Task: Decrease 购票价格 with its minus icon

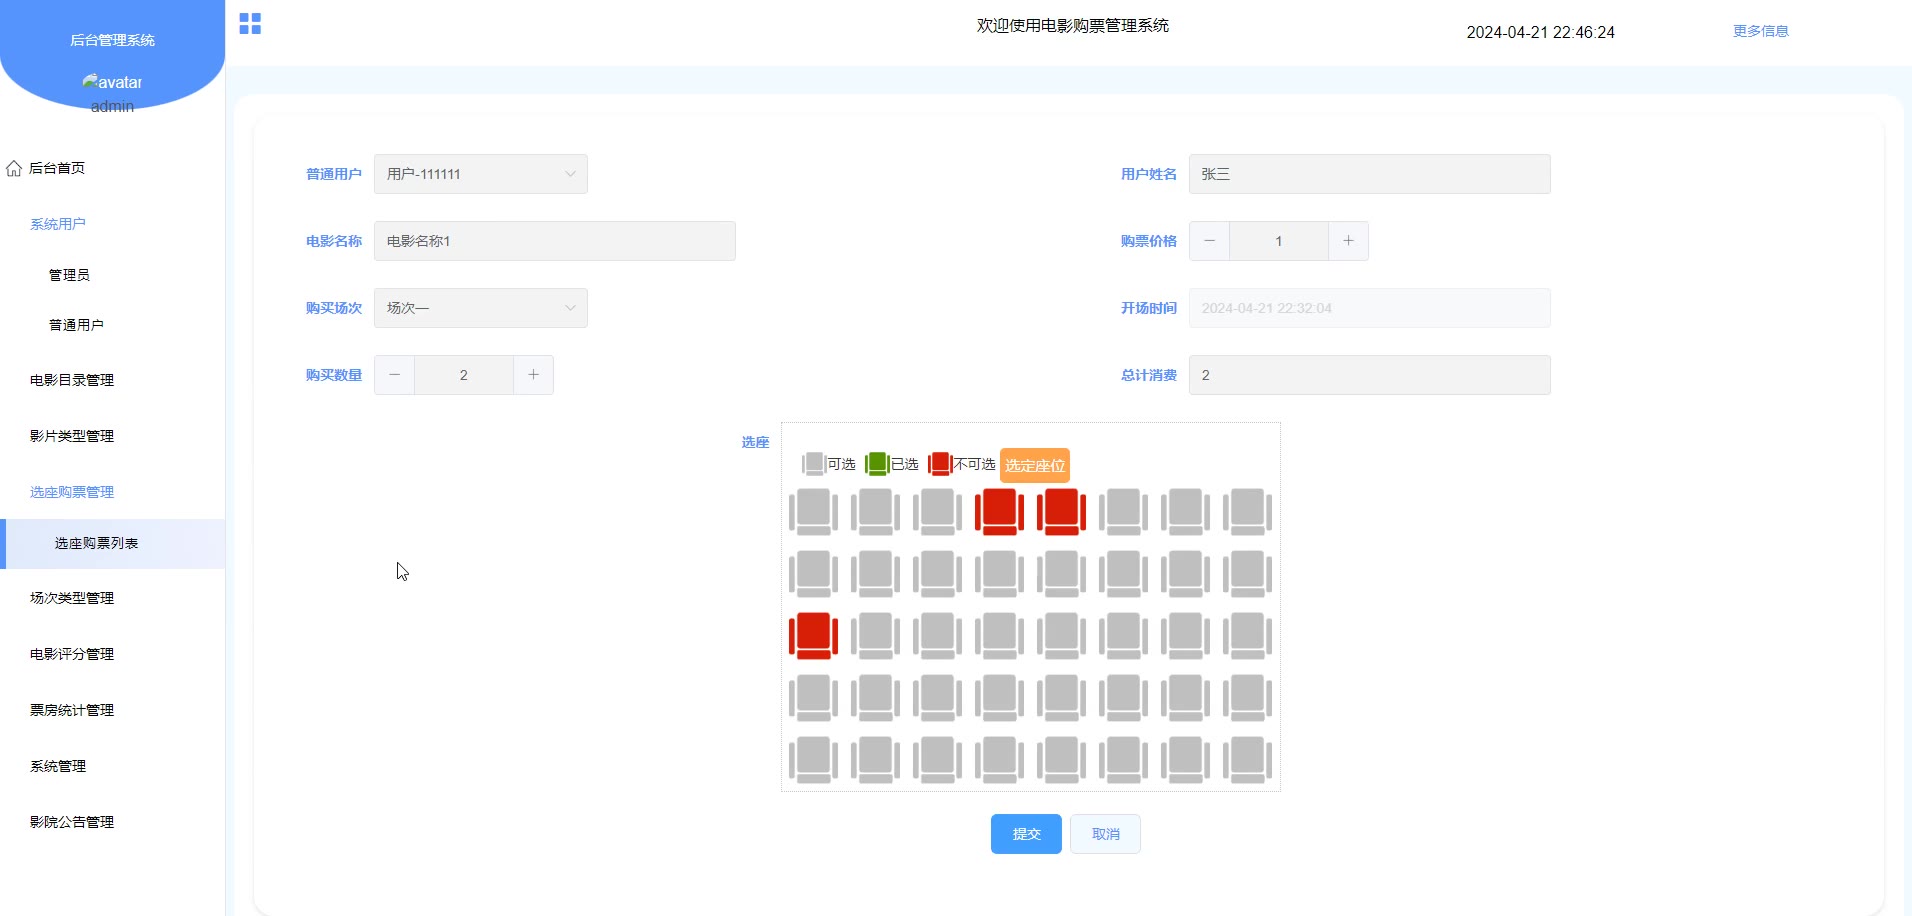Action: click(1209, 241)
